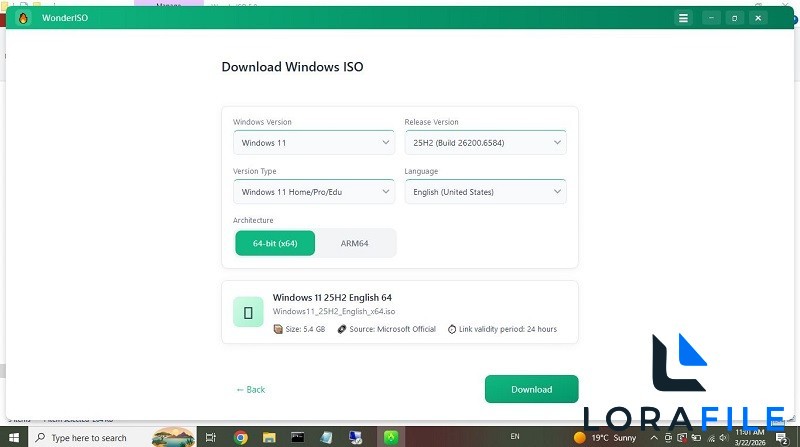Open the Windows Start menu
This screenshot has height=447, width=800.
14,437
